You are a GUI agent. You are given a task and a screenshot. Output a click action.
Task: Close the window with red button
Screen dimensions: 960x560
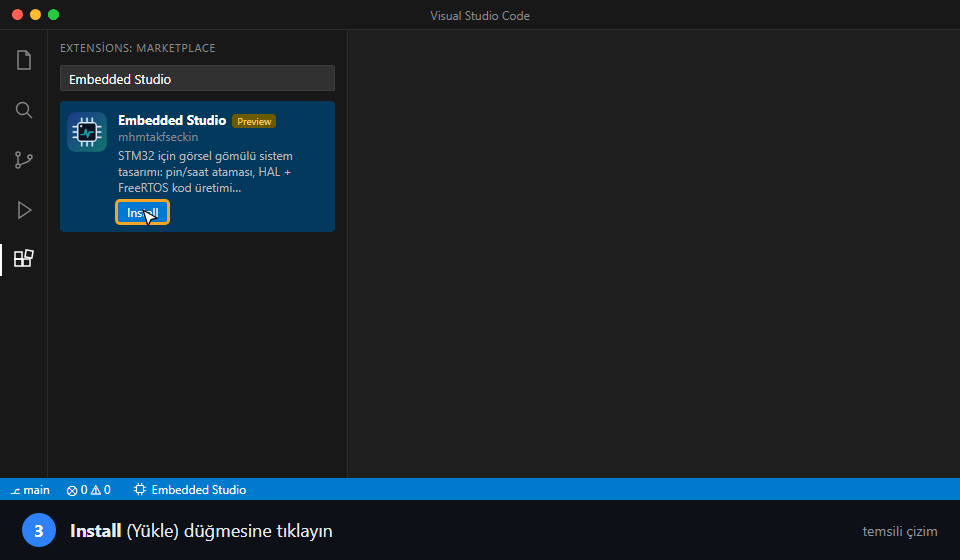[x=18, y=15]
